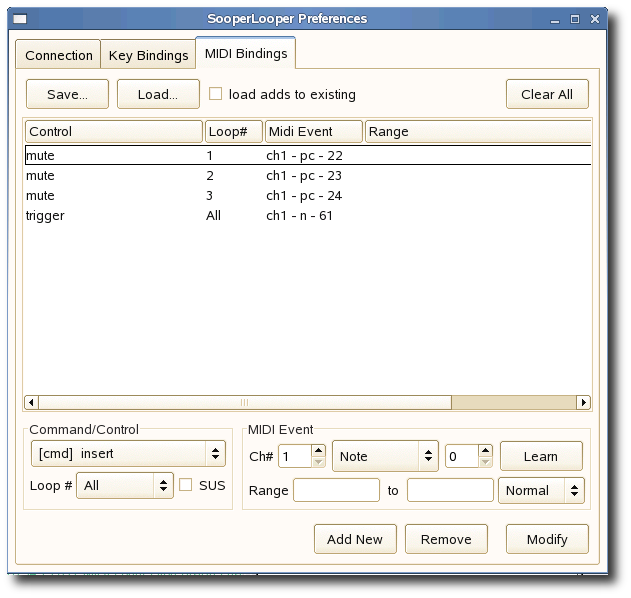The width and height of the screenshot is (631, 598).
Task: Select the mute binding for loop 1
Action: (x=308, y=155)
